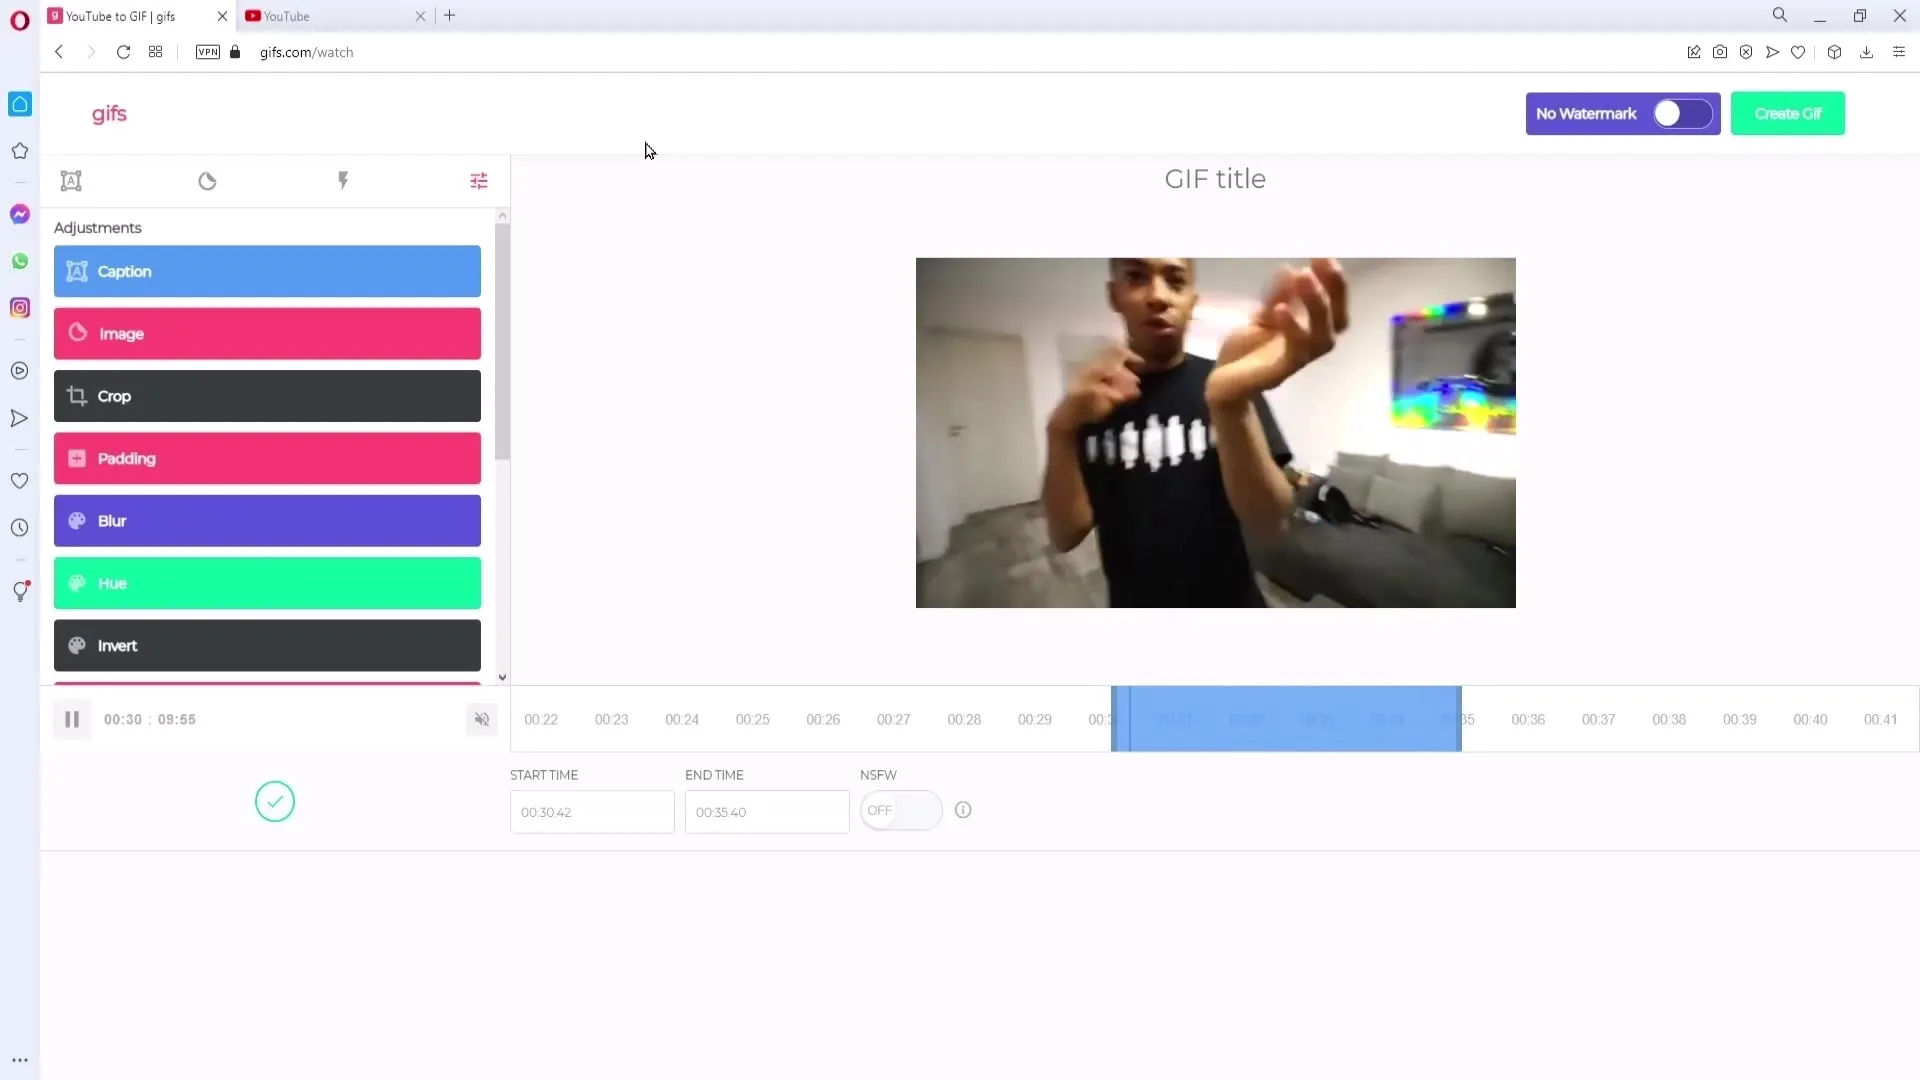
Task: Click the Padding adjustment option
Action: tap(268, 458)
